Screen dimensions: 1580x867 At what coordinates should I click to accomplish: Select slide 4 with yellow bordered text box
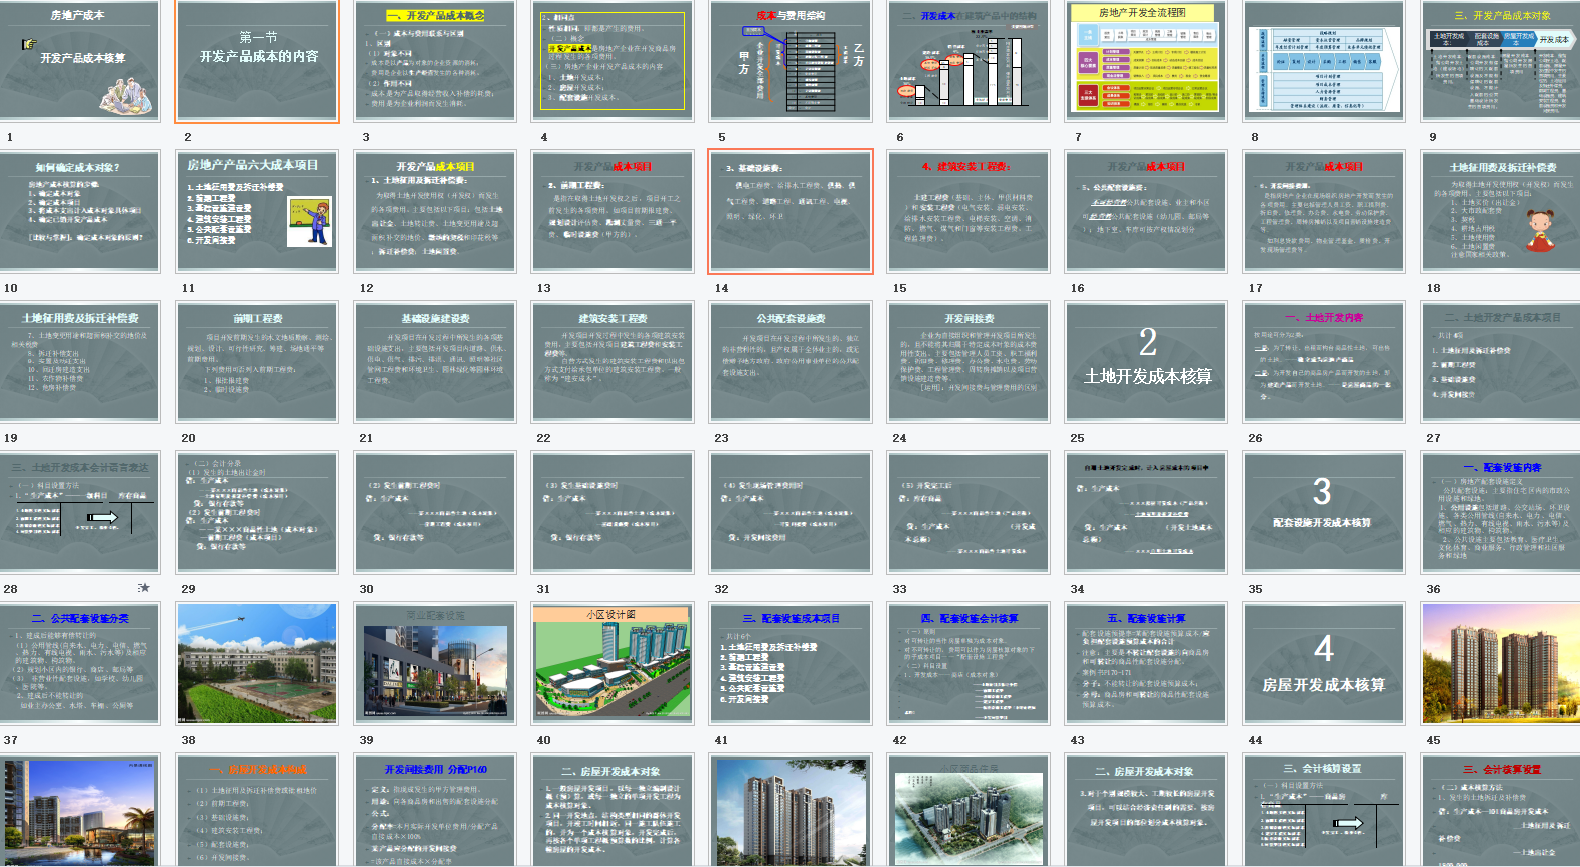point(613,60)
